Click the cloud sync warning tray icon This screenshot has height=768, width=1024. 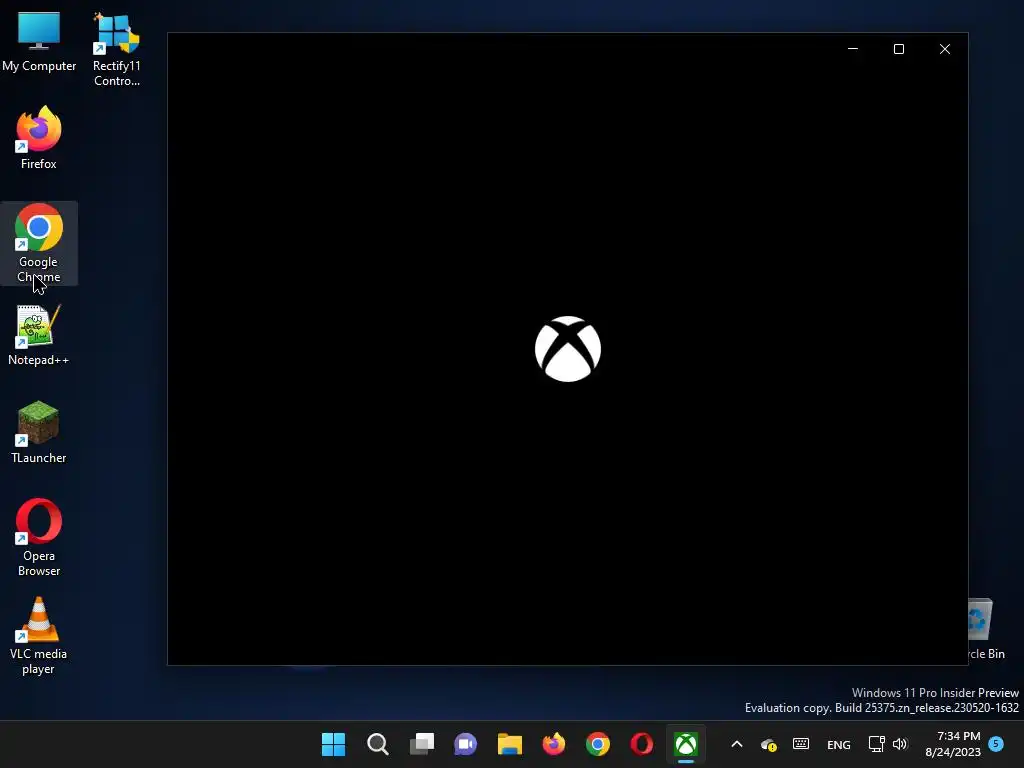[769, 744]
